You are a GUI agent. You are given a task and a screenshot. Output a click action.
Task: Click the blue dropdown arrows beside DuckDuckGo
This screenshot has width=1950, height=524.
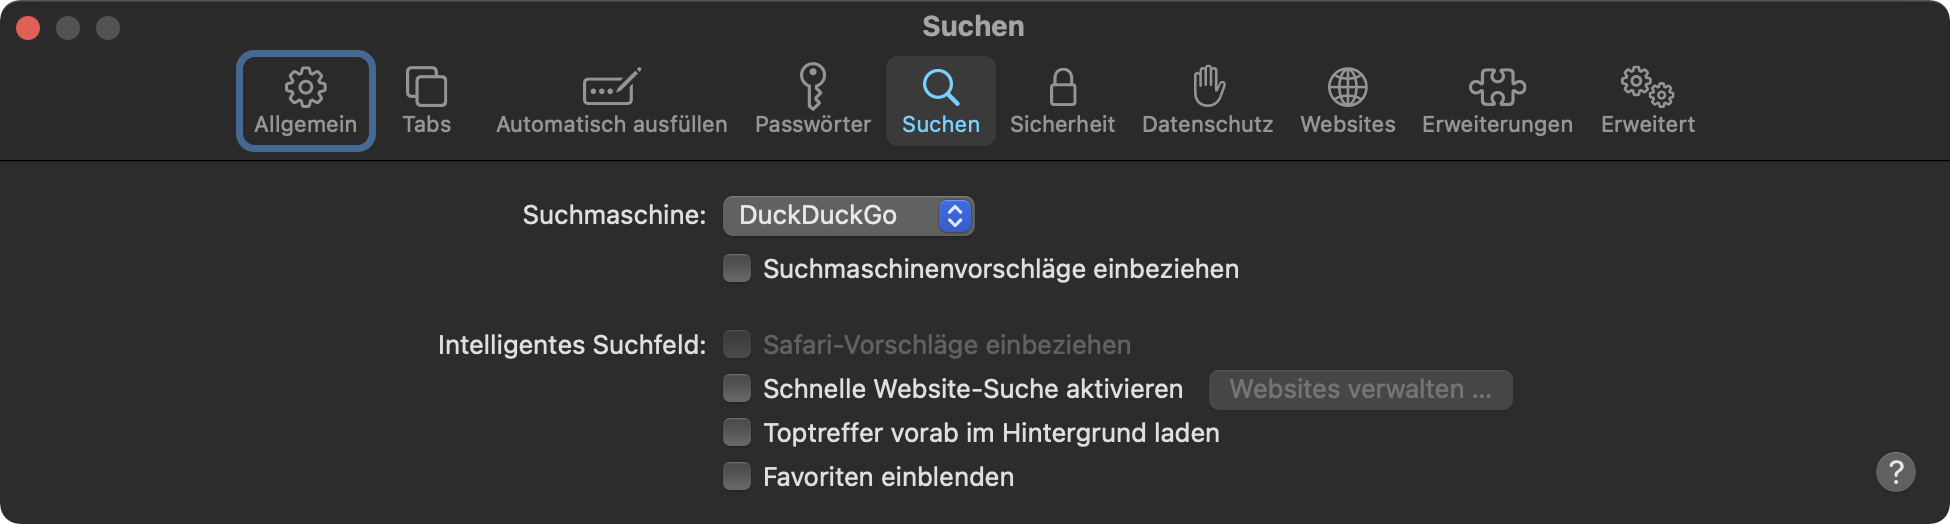955,216
